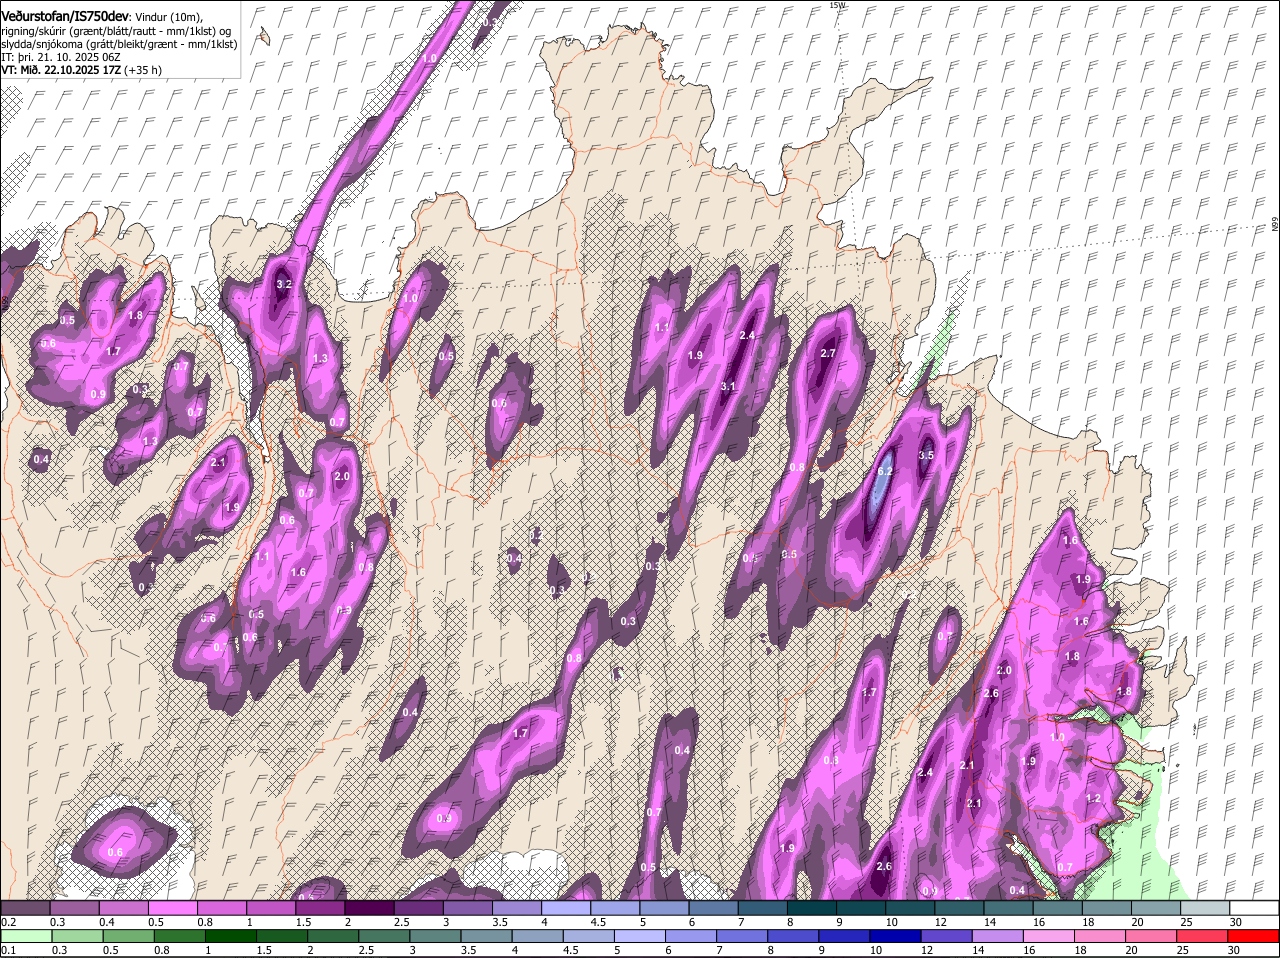This screenshot has height=958, width=1280.
Task: Select the "30" label of the lower legend
Action: (x=1233, y=950)
